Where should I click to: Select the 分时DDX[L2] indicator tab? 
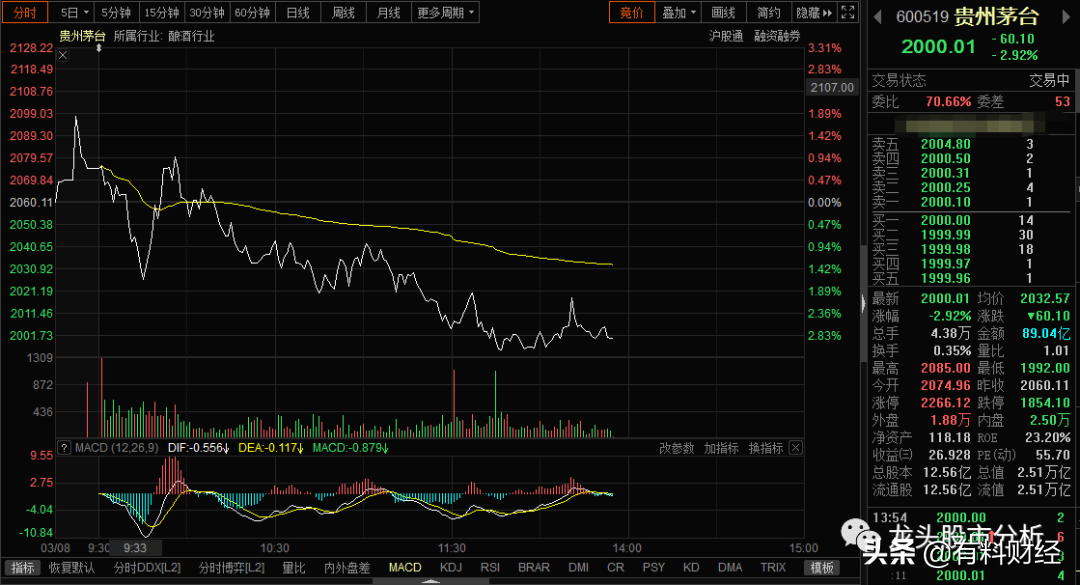click(x=147, y=568)
